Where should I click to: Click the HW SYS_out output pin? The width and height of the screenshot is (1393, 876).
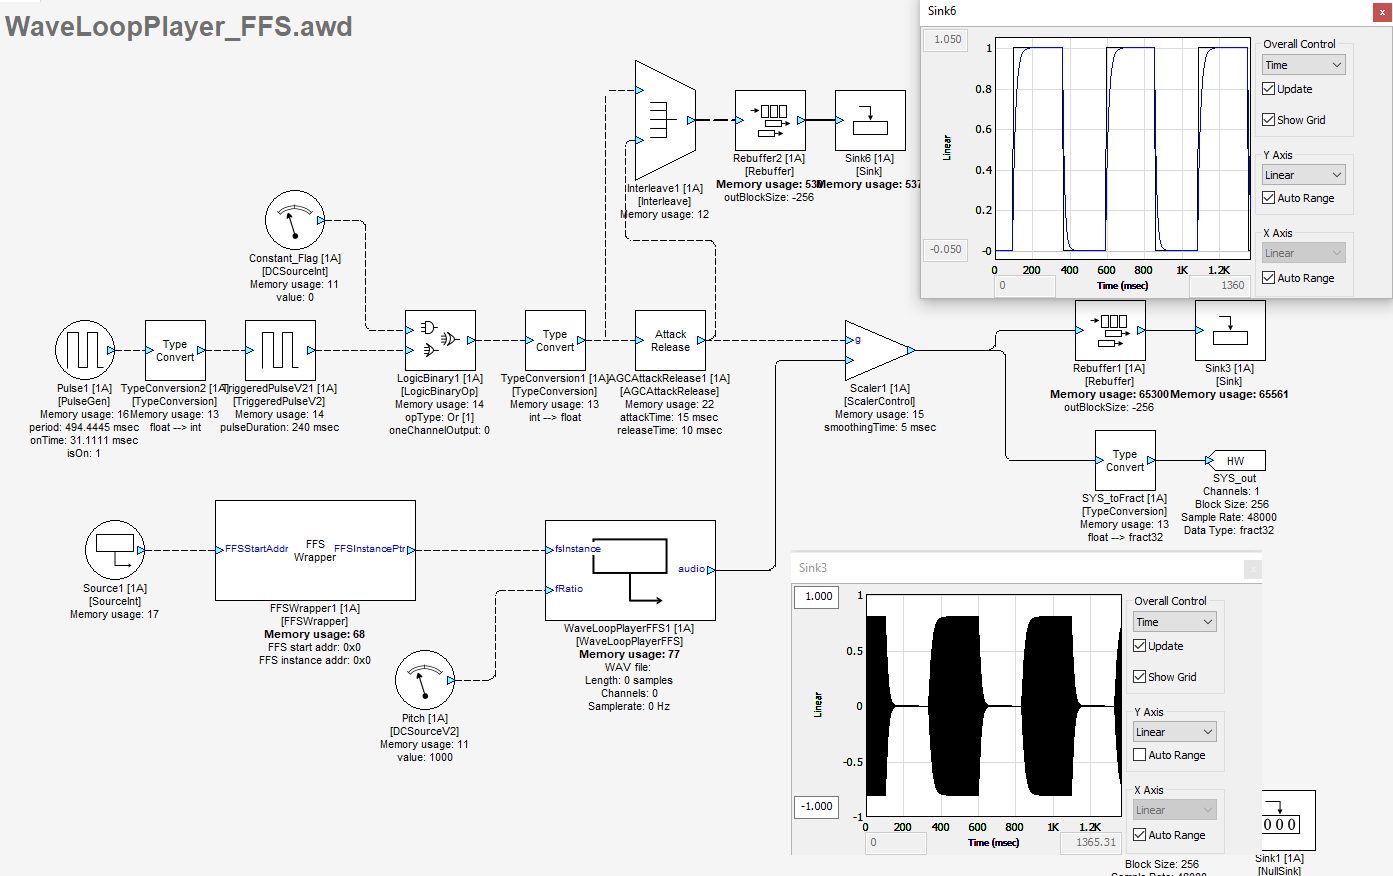click(1236, 460)
